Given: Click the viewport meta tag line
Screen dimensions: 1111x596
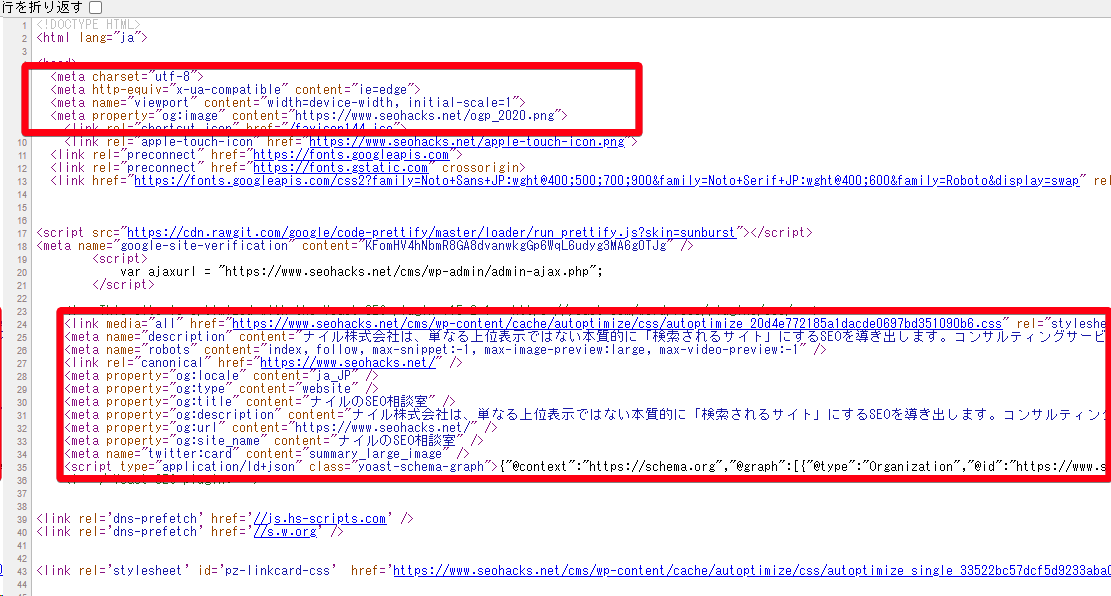Looking at the screenshot, I should 288,103.
